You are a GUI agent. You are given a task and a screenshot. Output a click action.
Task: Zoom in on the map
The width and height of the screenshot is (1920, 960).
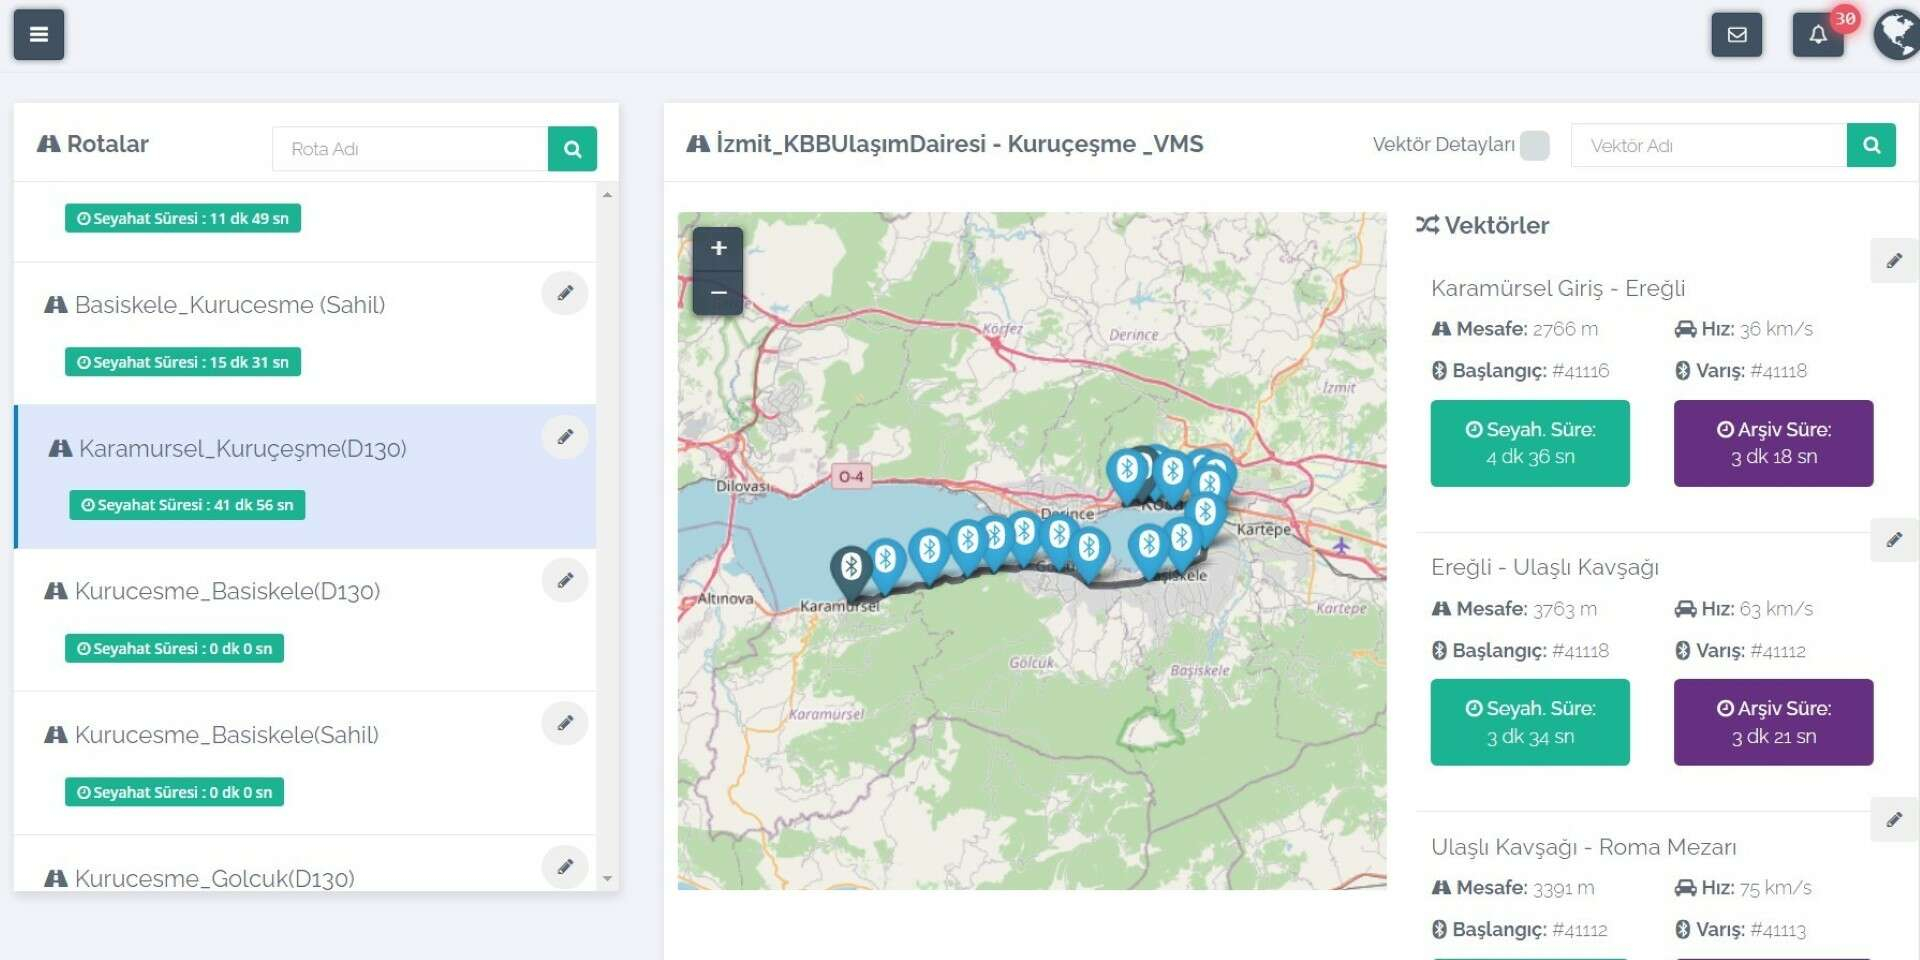(x=718, y=249)
